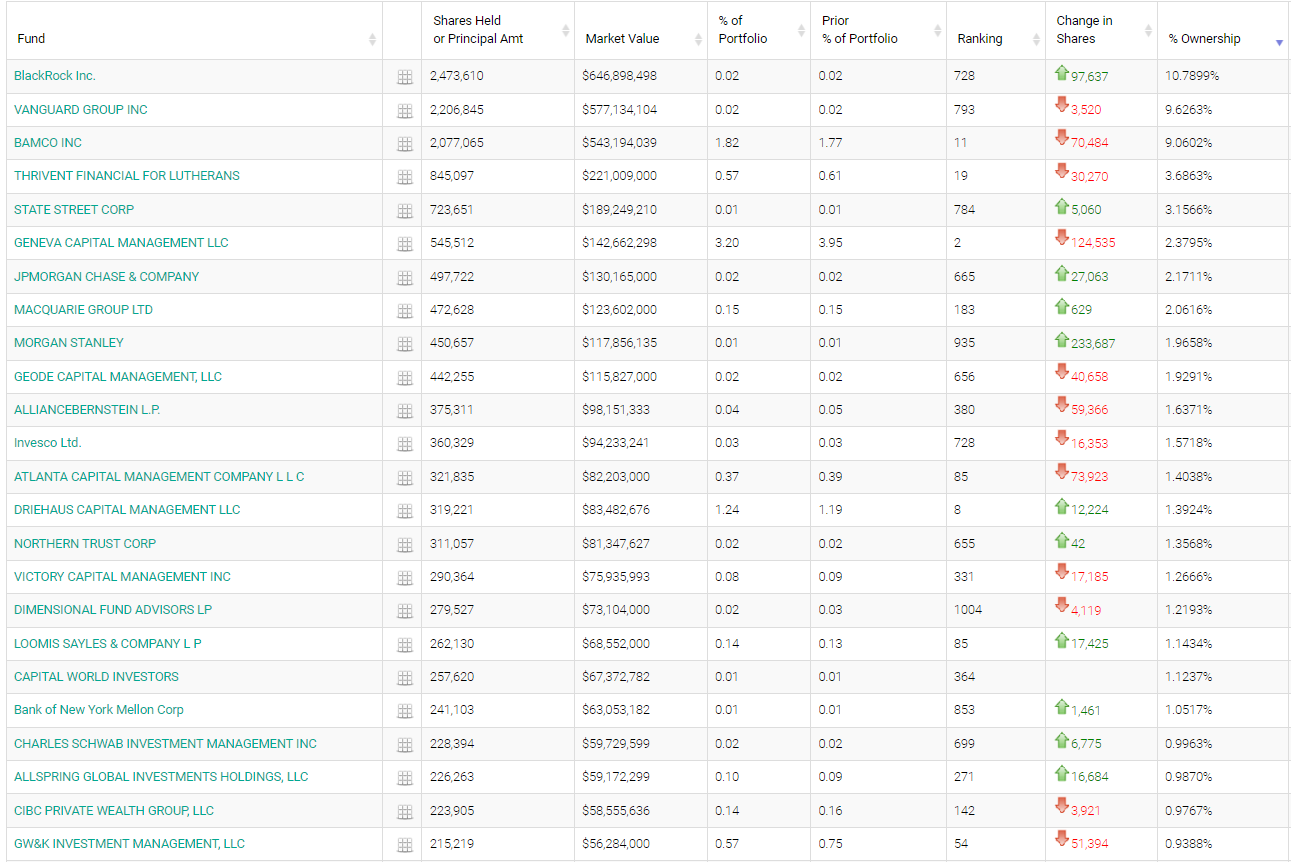Open GEODE CAPITAL MANAGEMENT, LLC link
The image size is (1291, 862).
tap(118, 377)
